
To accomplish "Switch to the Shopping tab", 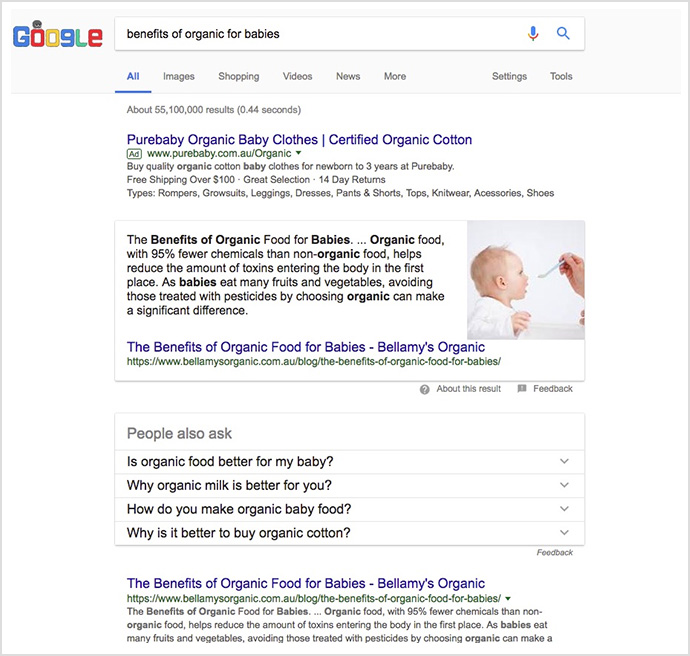I will click(x=239, y=77).
